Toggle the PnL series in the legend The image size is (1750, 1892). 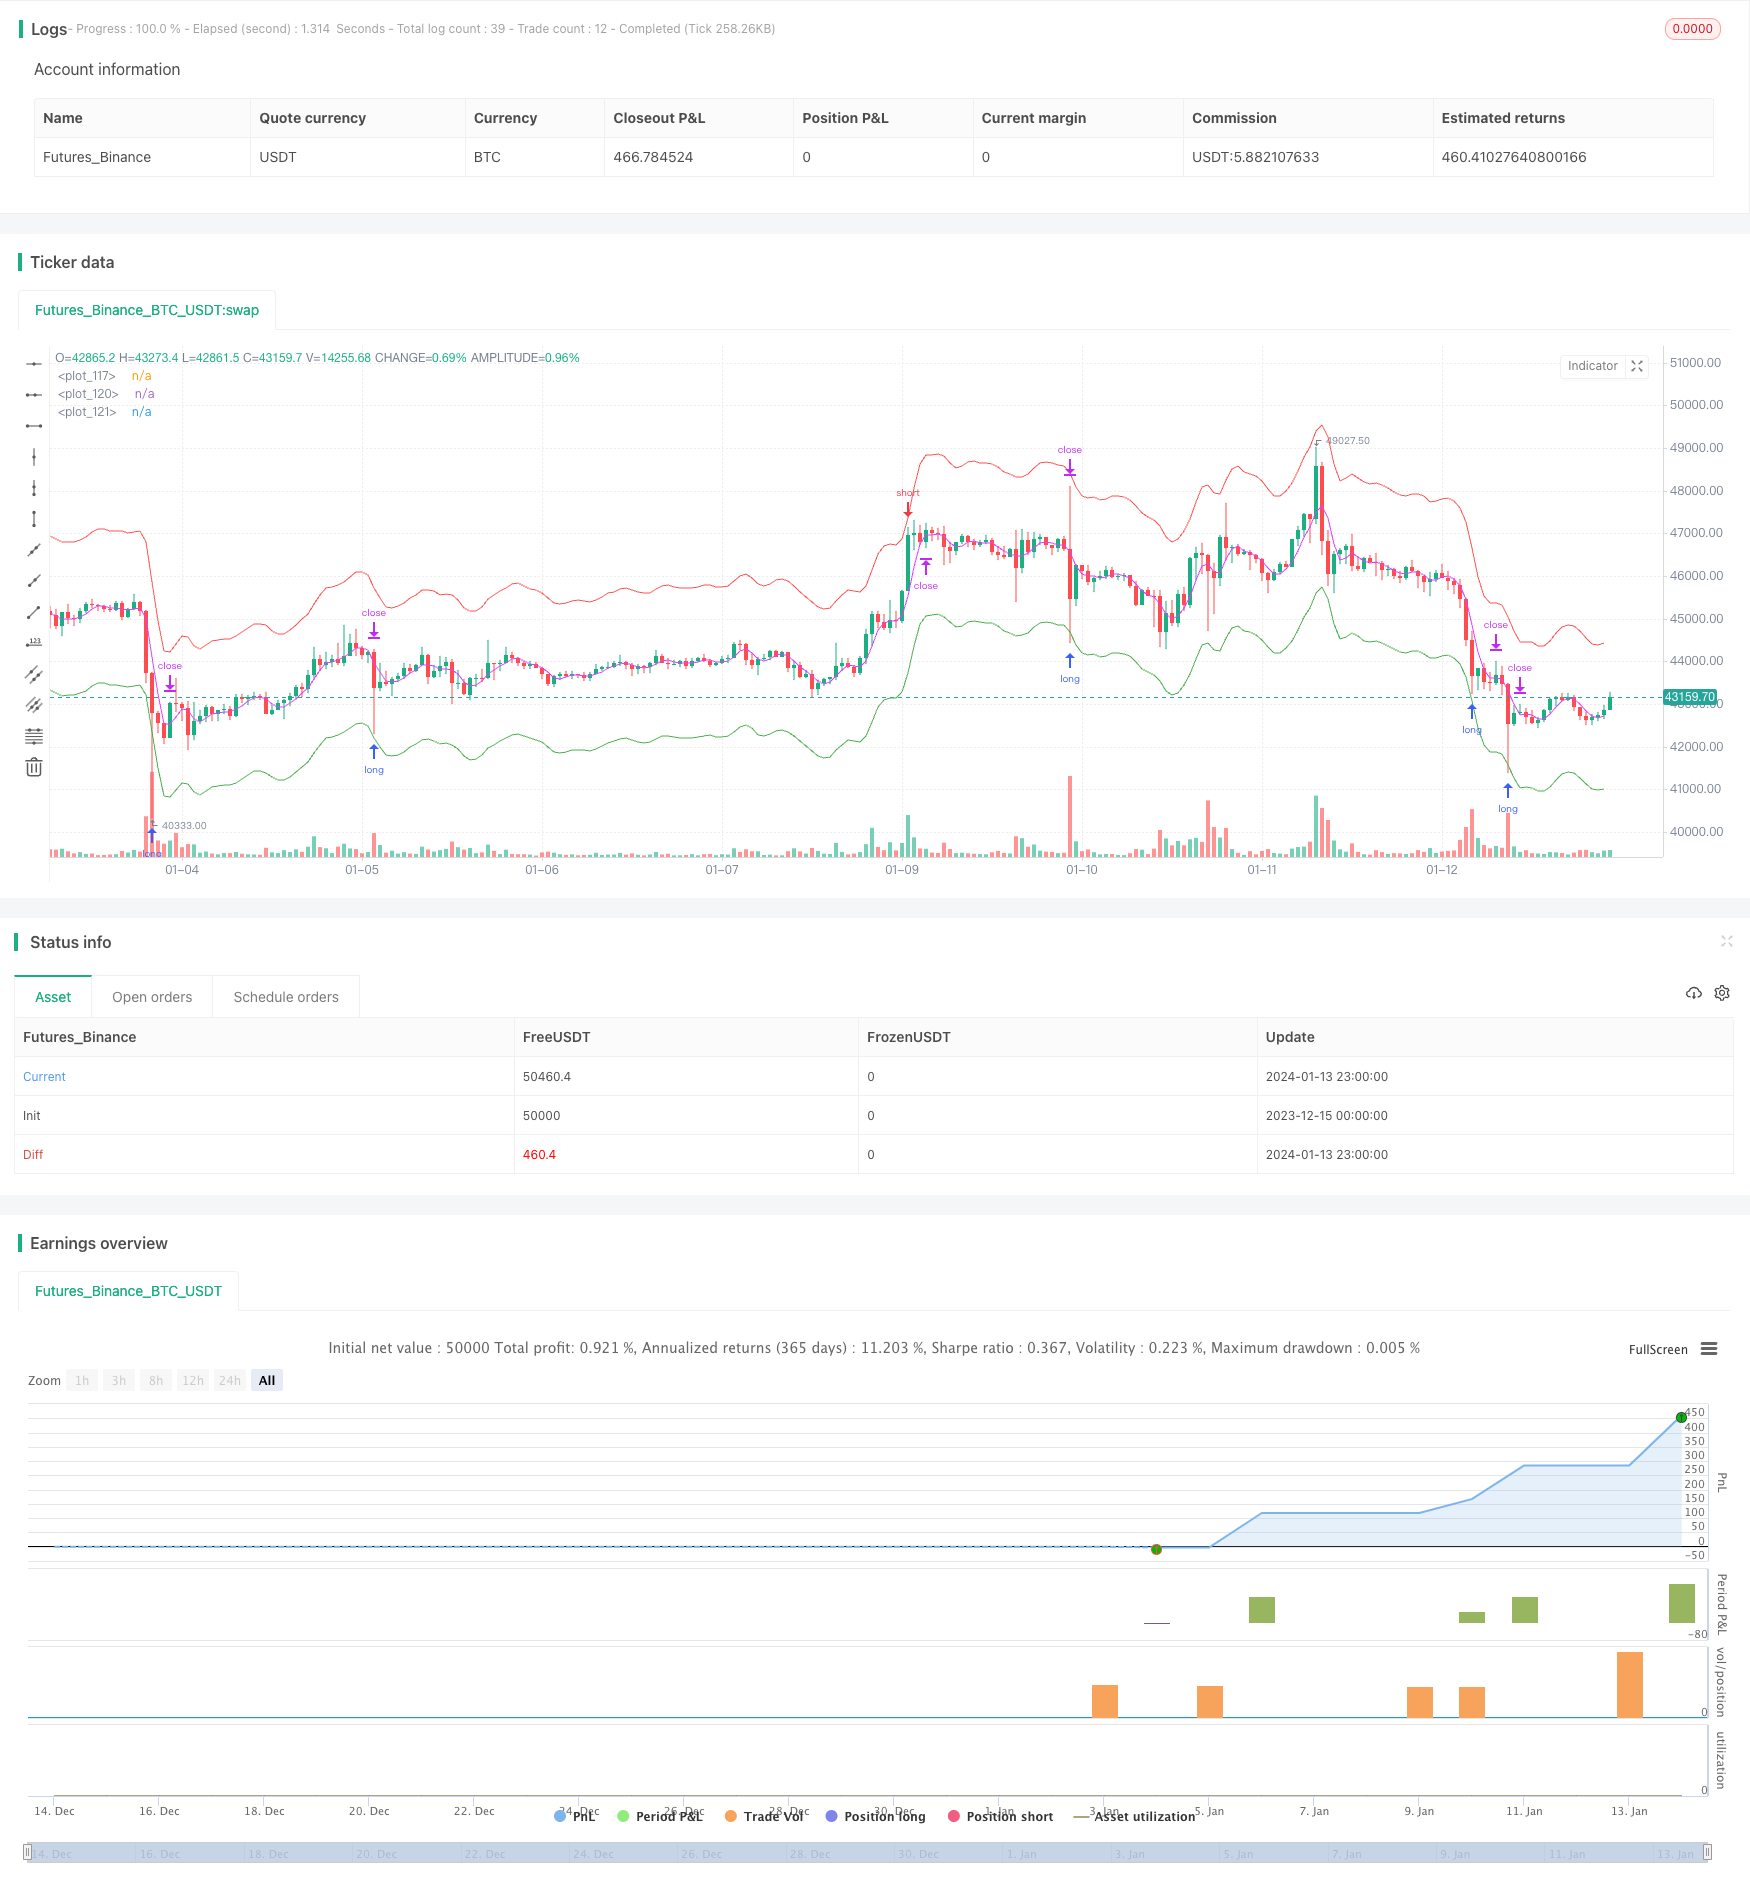click(x=575, y=1816)
